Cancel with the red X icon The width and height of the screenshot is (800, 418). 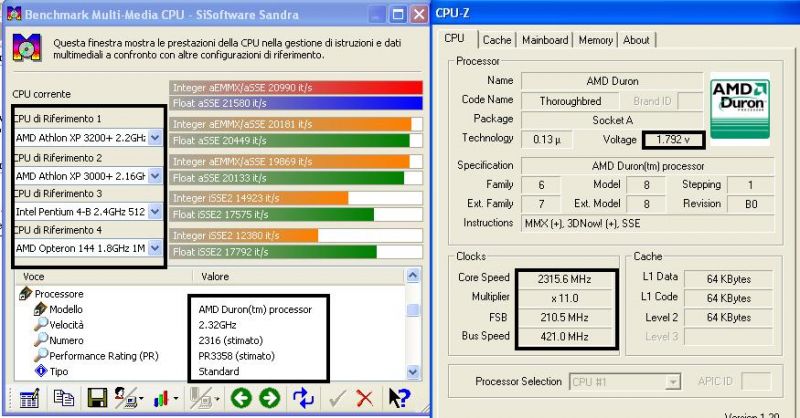364,398
